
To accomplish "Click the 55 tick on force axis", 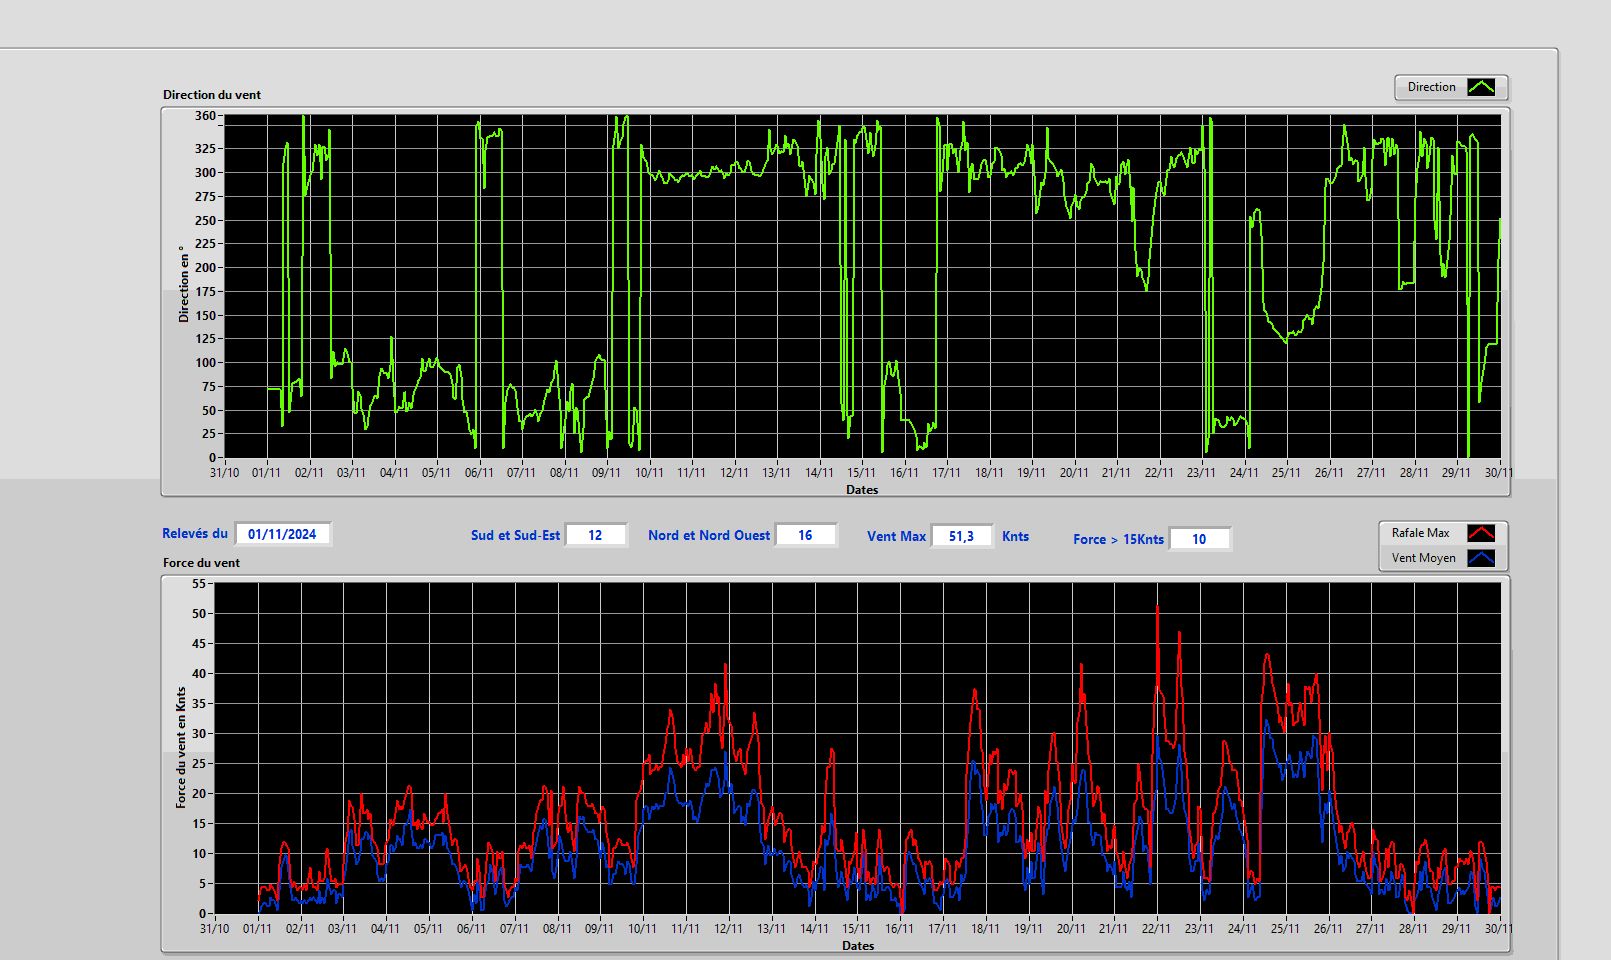I will 198,584.
